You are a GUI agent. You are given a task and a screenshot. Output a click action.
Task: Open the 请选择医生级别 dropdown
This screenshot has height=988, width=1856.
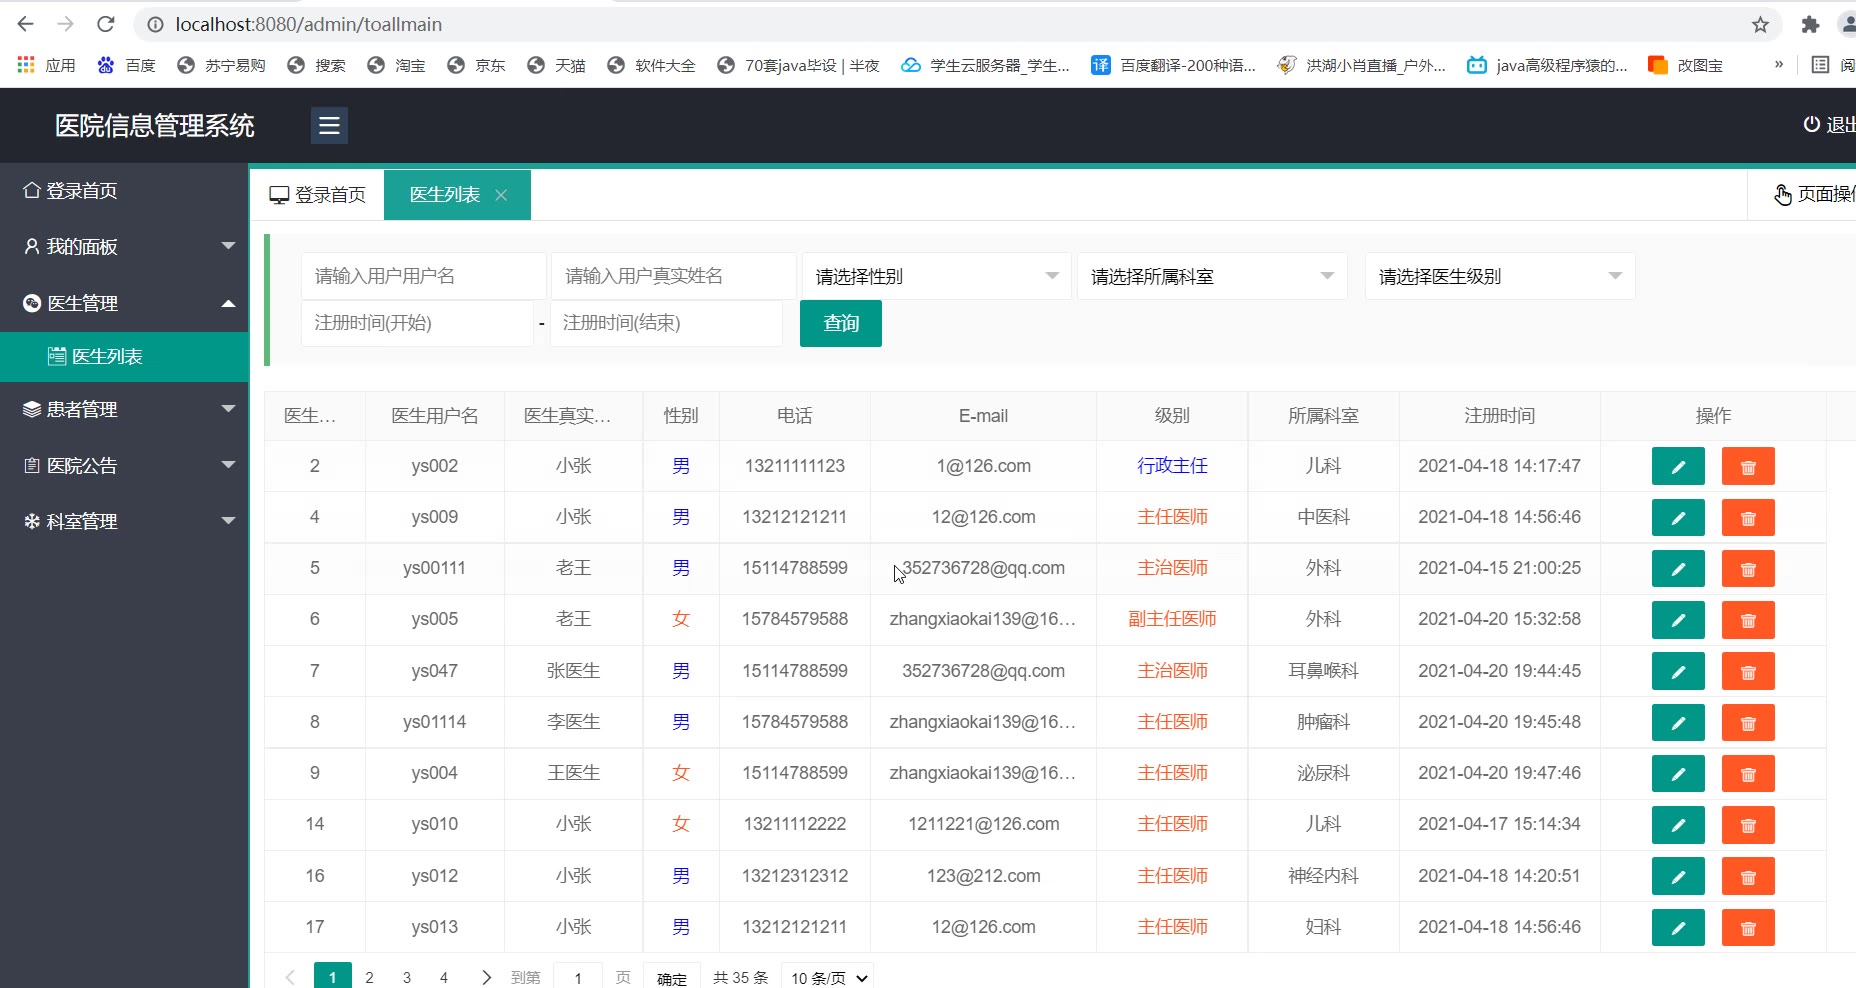pos(1498,276)
